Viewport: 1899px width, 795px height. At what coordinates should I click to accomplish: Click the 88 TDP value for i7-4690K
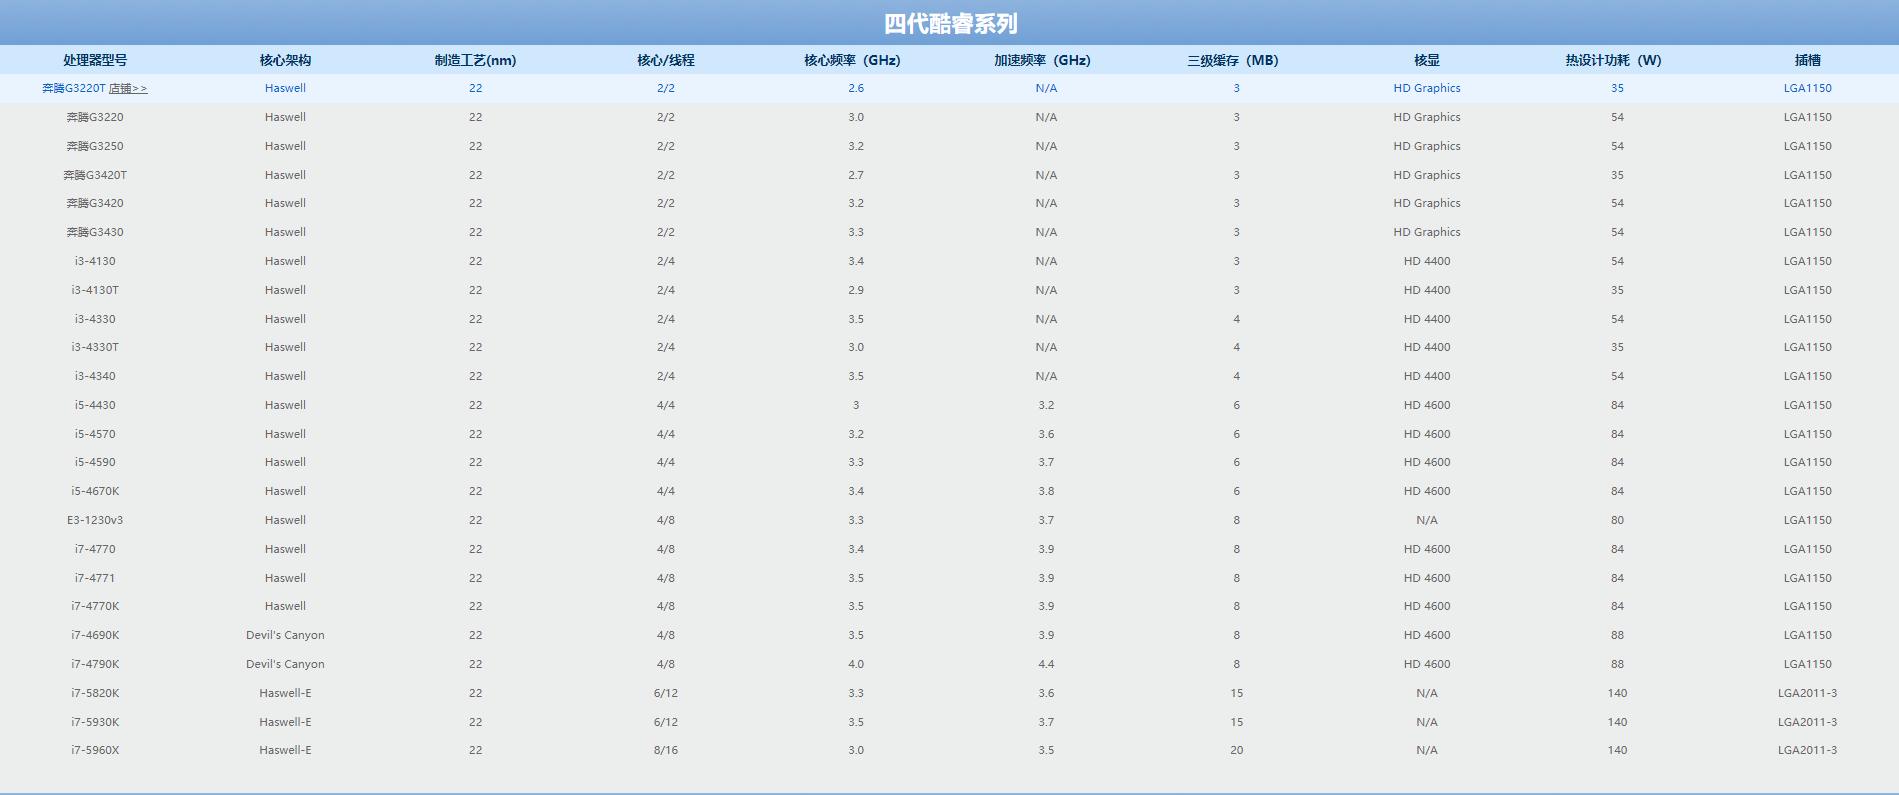point(1617,635)
